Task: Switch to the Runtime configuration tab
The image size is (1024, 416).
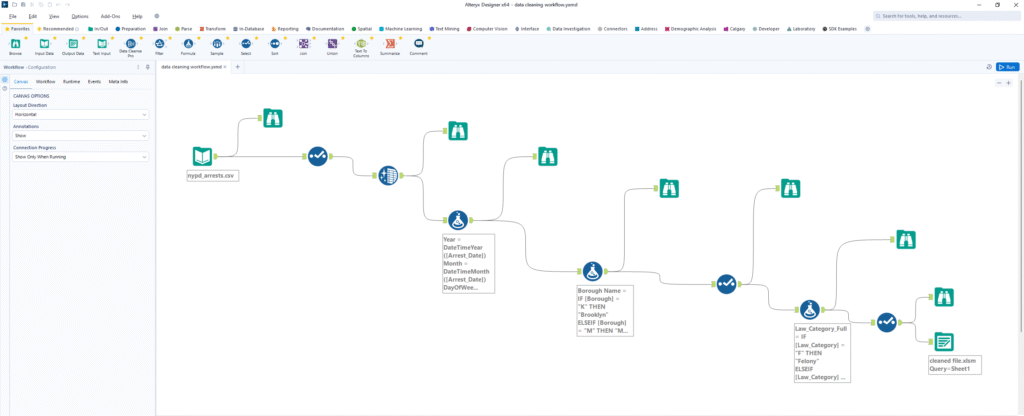Action: (72, 81)
